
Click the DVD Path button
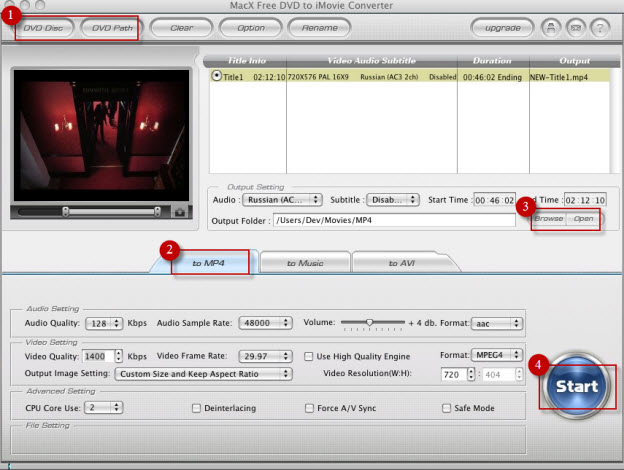coord(112,28)
